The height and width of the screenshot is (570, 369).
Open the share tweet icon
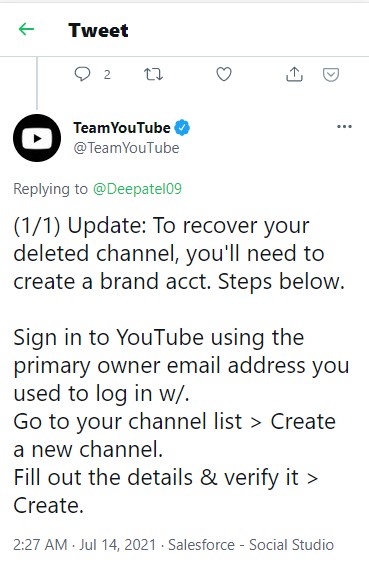[294, 74]
